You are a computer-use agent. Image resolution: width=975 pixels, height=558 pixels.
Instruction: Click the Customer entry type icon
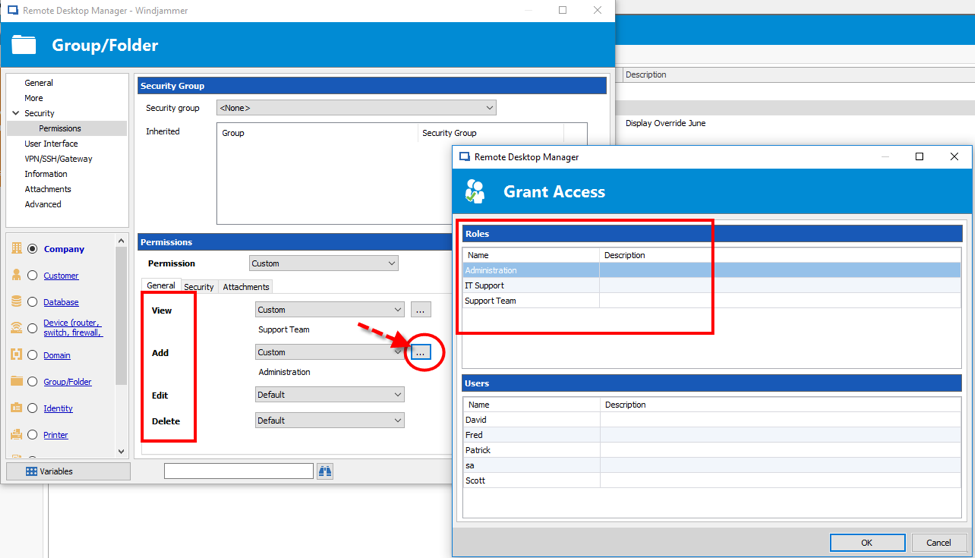[x=16, y=275]
